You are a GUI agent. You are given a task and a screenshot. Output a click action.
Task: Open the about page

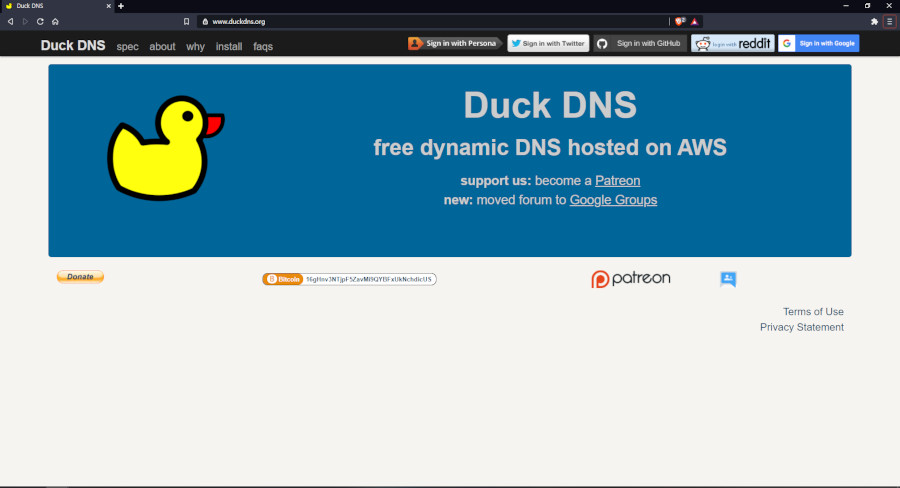[x=162, y=47]
